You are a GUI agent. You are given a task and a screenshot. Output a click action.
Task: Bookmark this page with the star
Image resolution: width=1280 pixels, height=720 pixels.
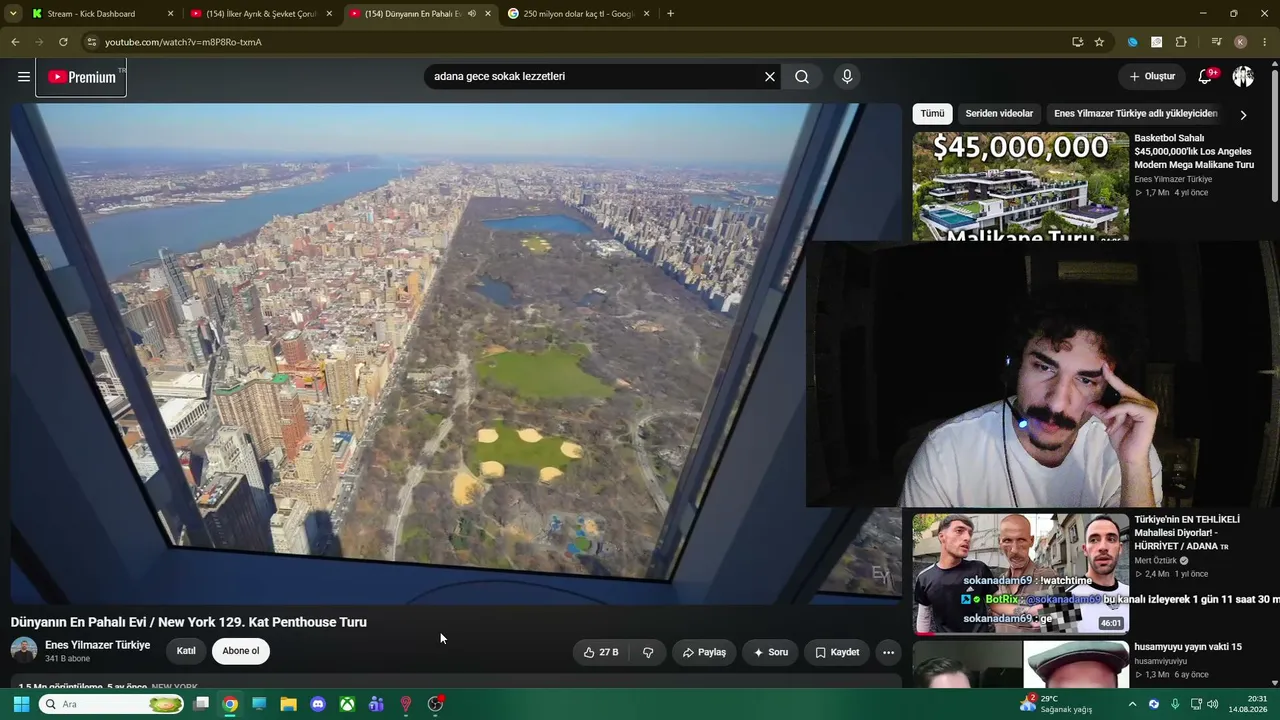tap(1099, 42)
